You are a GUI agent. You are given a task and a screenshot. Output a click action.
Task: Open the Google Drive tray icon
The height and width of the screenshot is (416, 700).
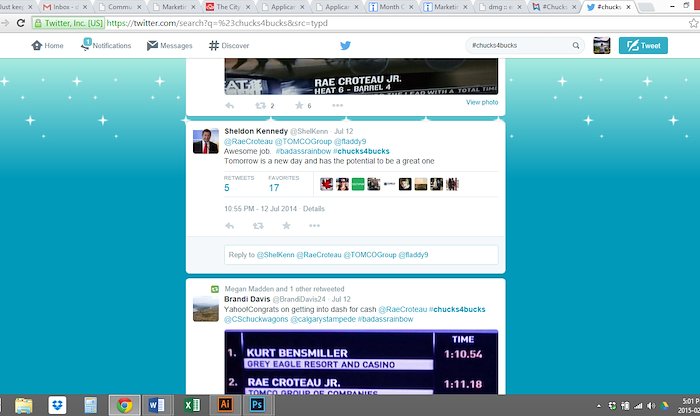point(665,406)
